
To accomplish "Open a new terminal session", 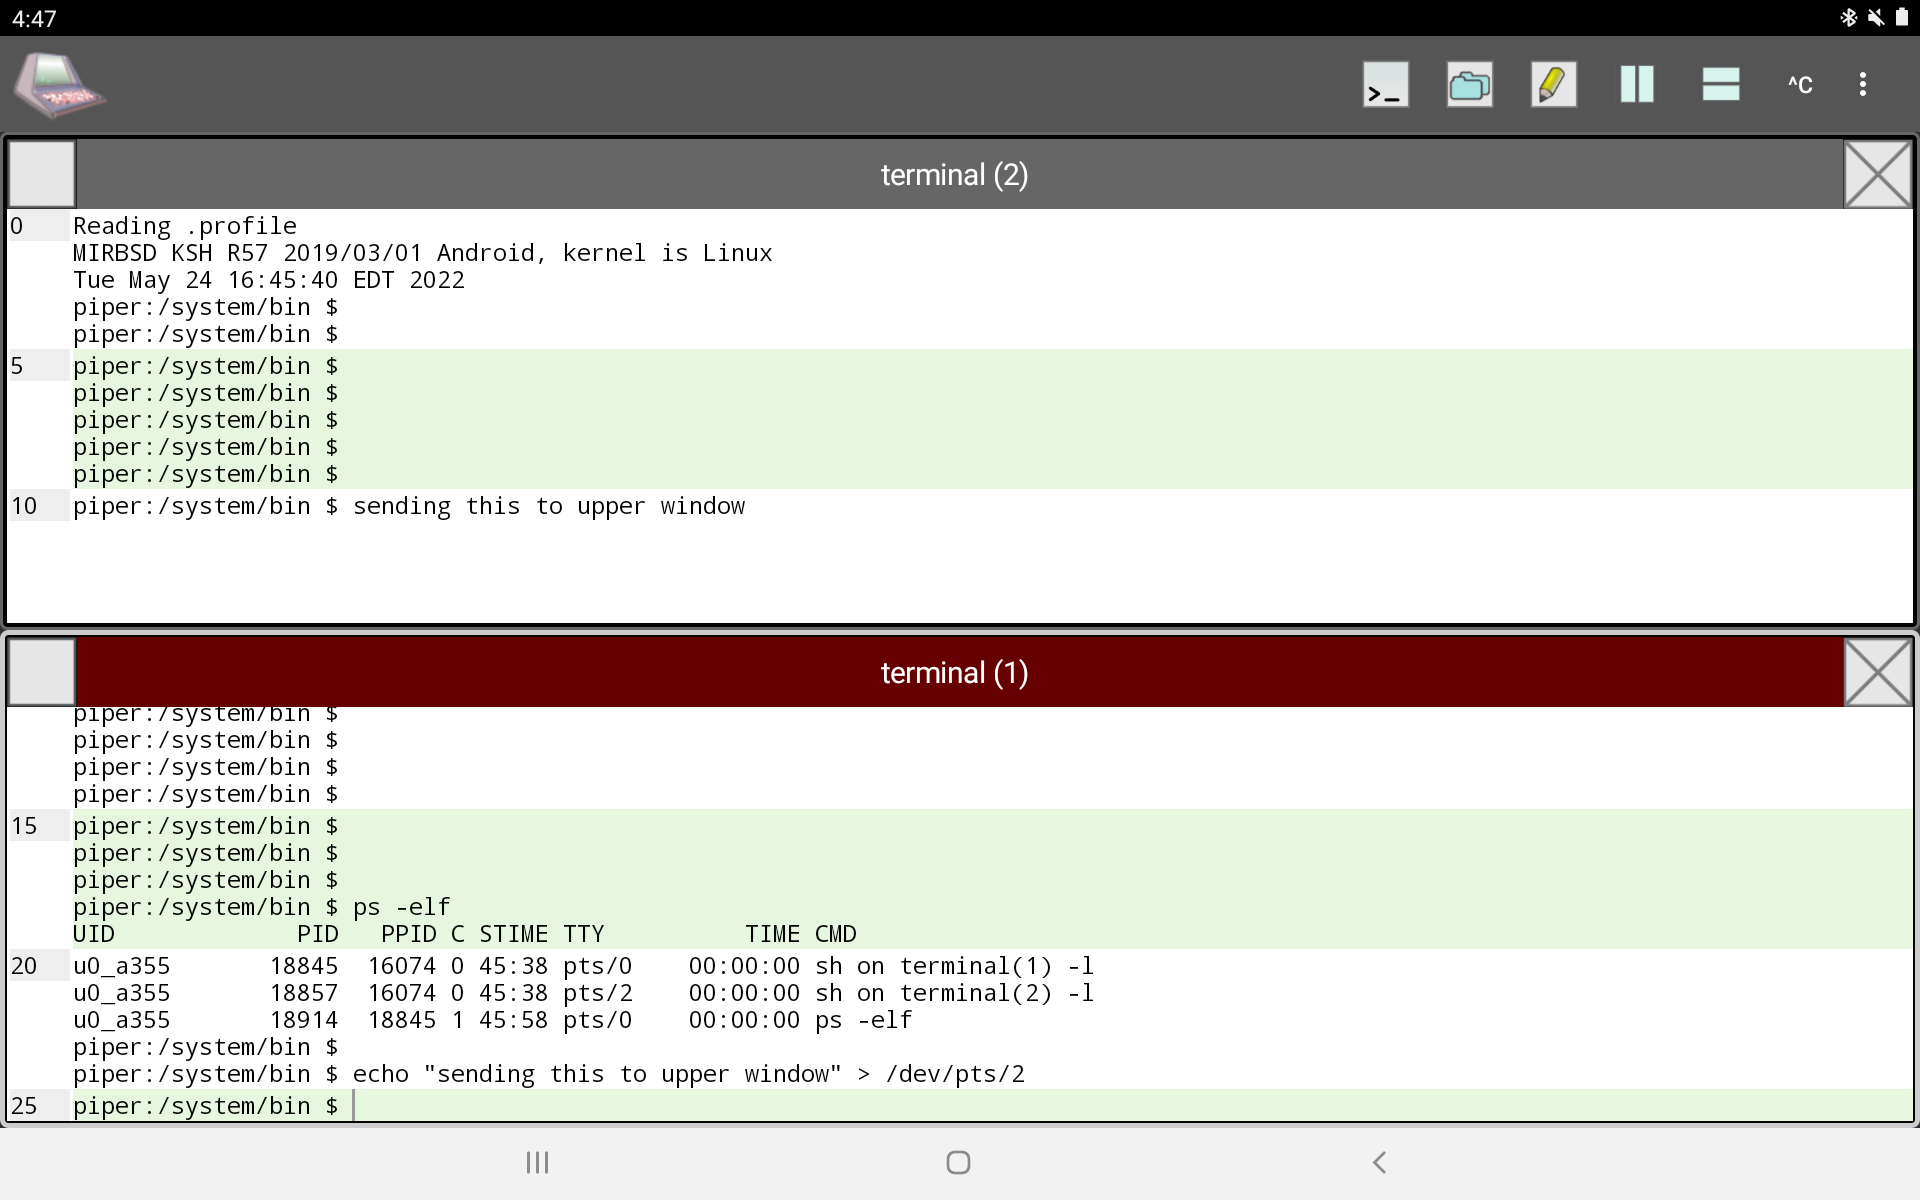I will 1384,84.
